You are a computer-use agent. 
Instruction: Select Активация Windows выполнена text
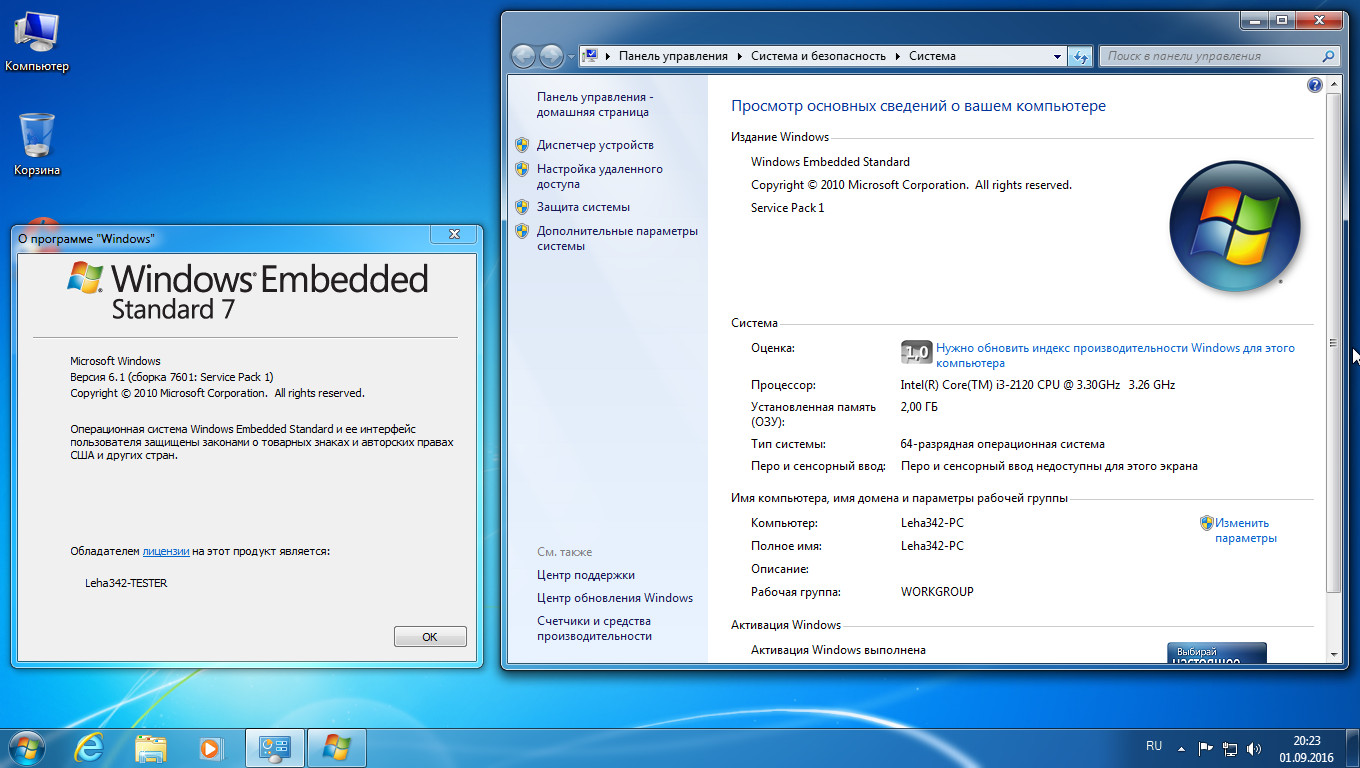point(838,650)
